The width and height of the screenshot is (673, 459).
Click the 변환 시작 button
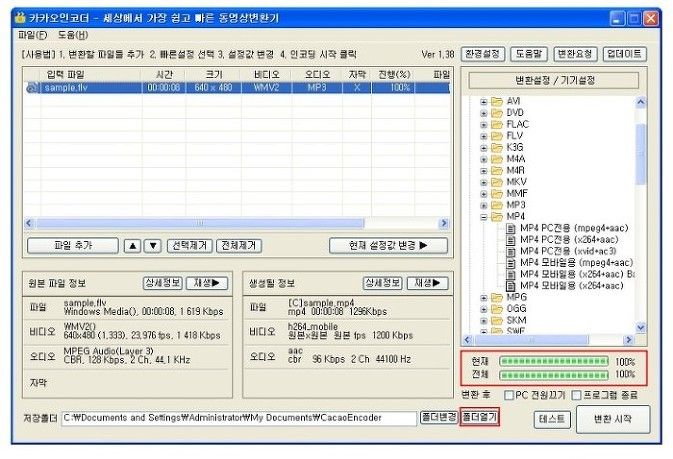613,419
